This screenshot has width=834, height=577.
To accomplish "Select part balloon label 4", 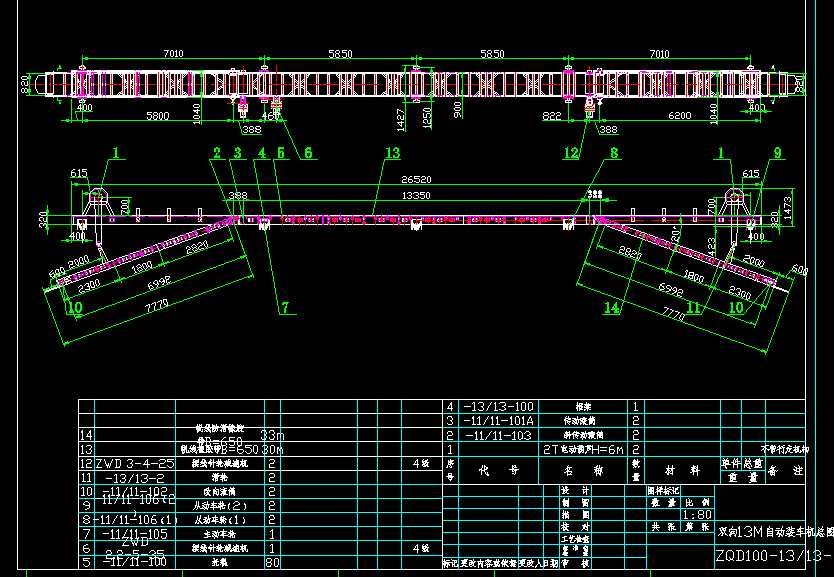I will [262, 153].
